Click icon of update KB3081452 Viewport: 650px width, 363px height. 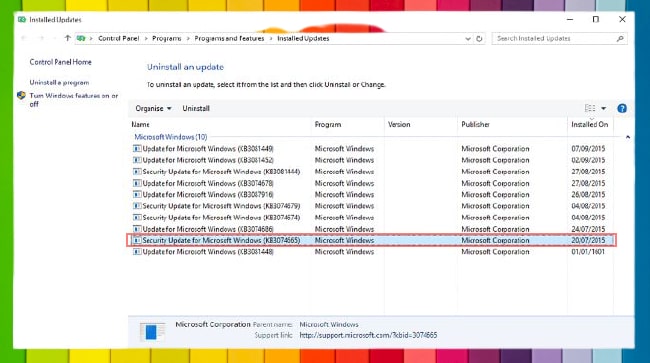[137, 160]
